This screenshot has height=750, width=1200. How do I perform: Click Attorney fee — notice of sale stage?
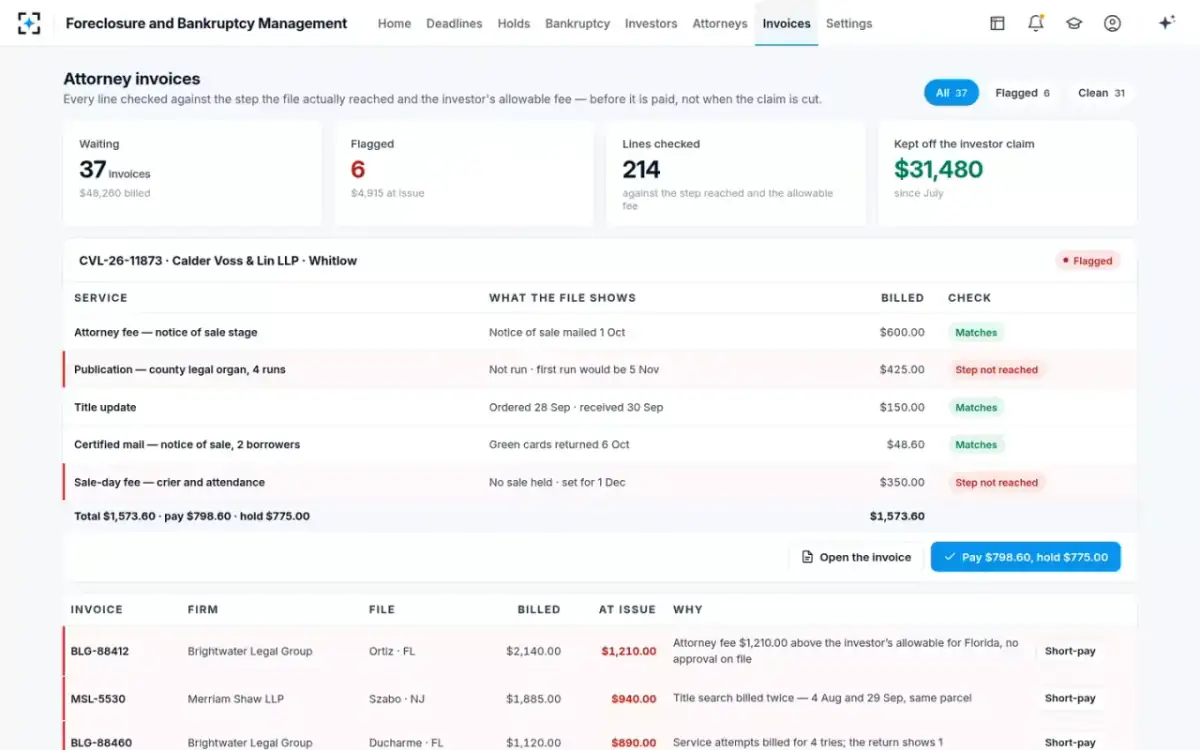pos(166,332)
